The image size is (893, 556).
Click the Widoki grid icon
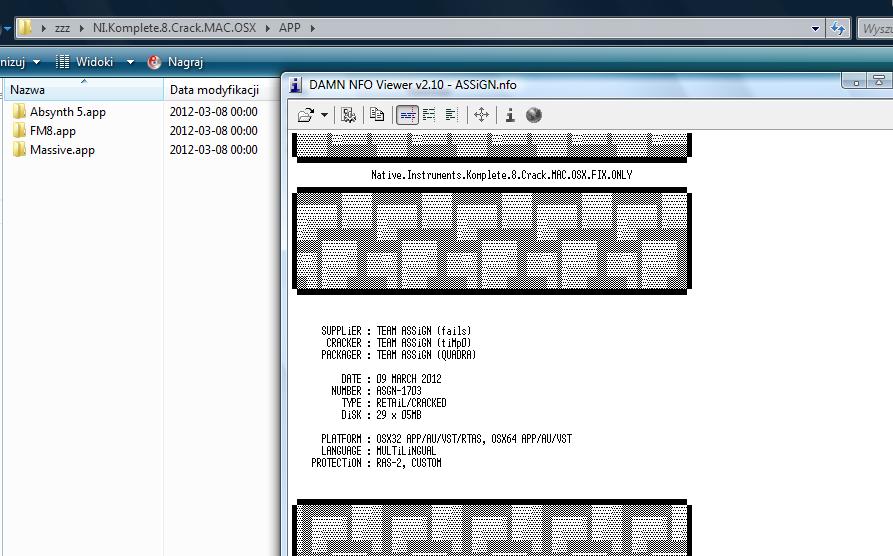click(62, 62)
